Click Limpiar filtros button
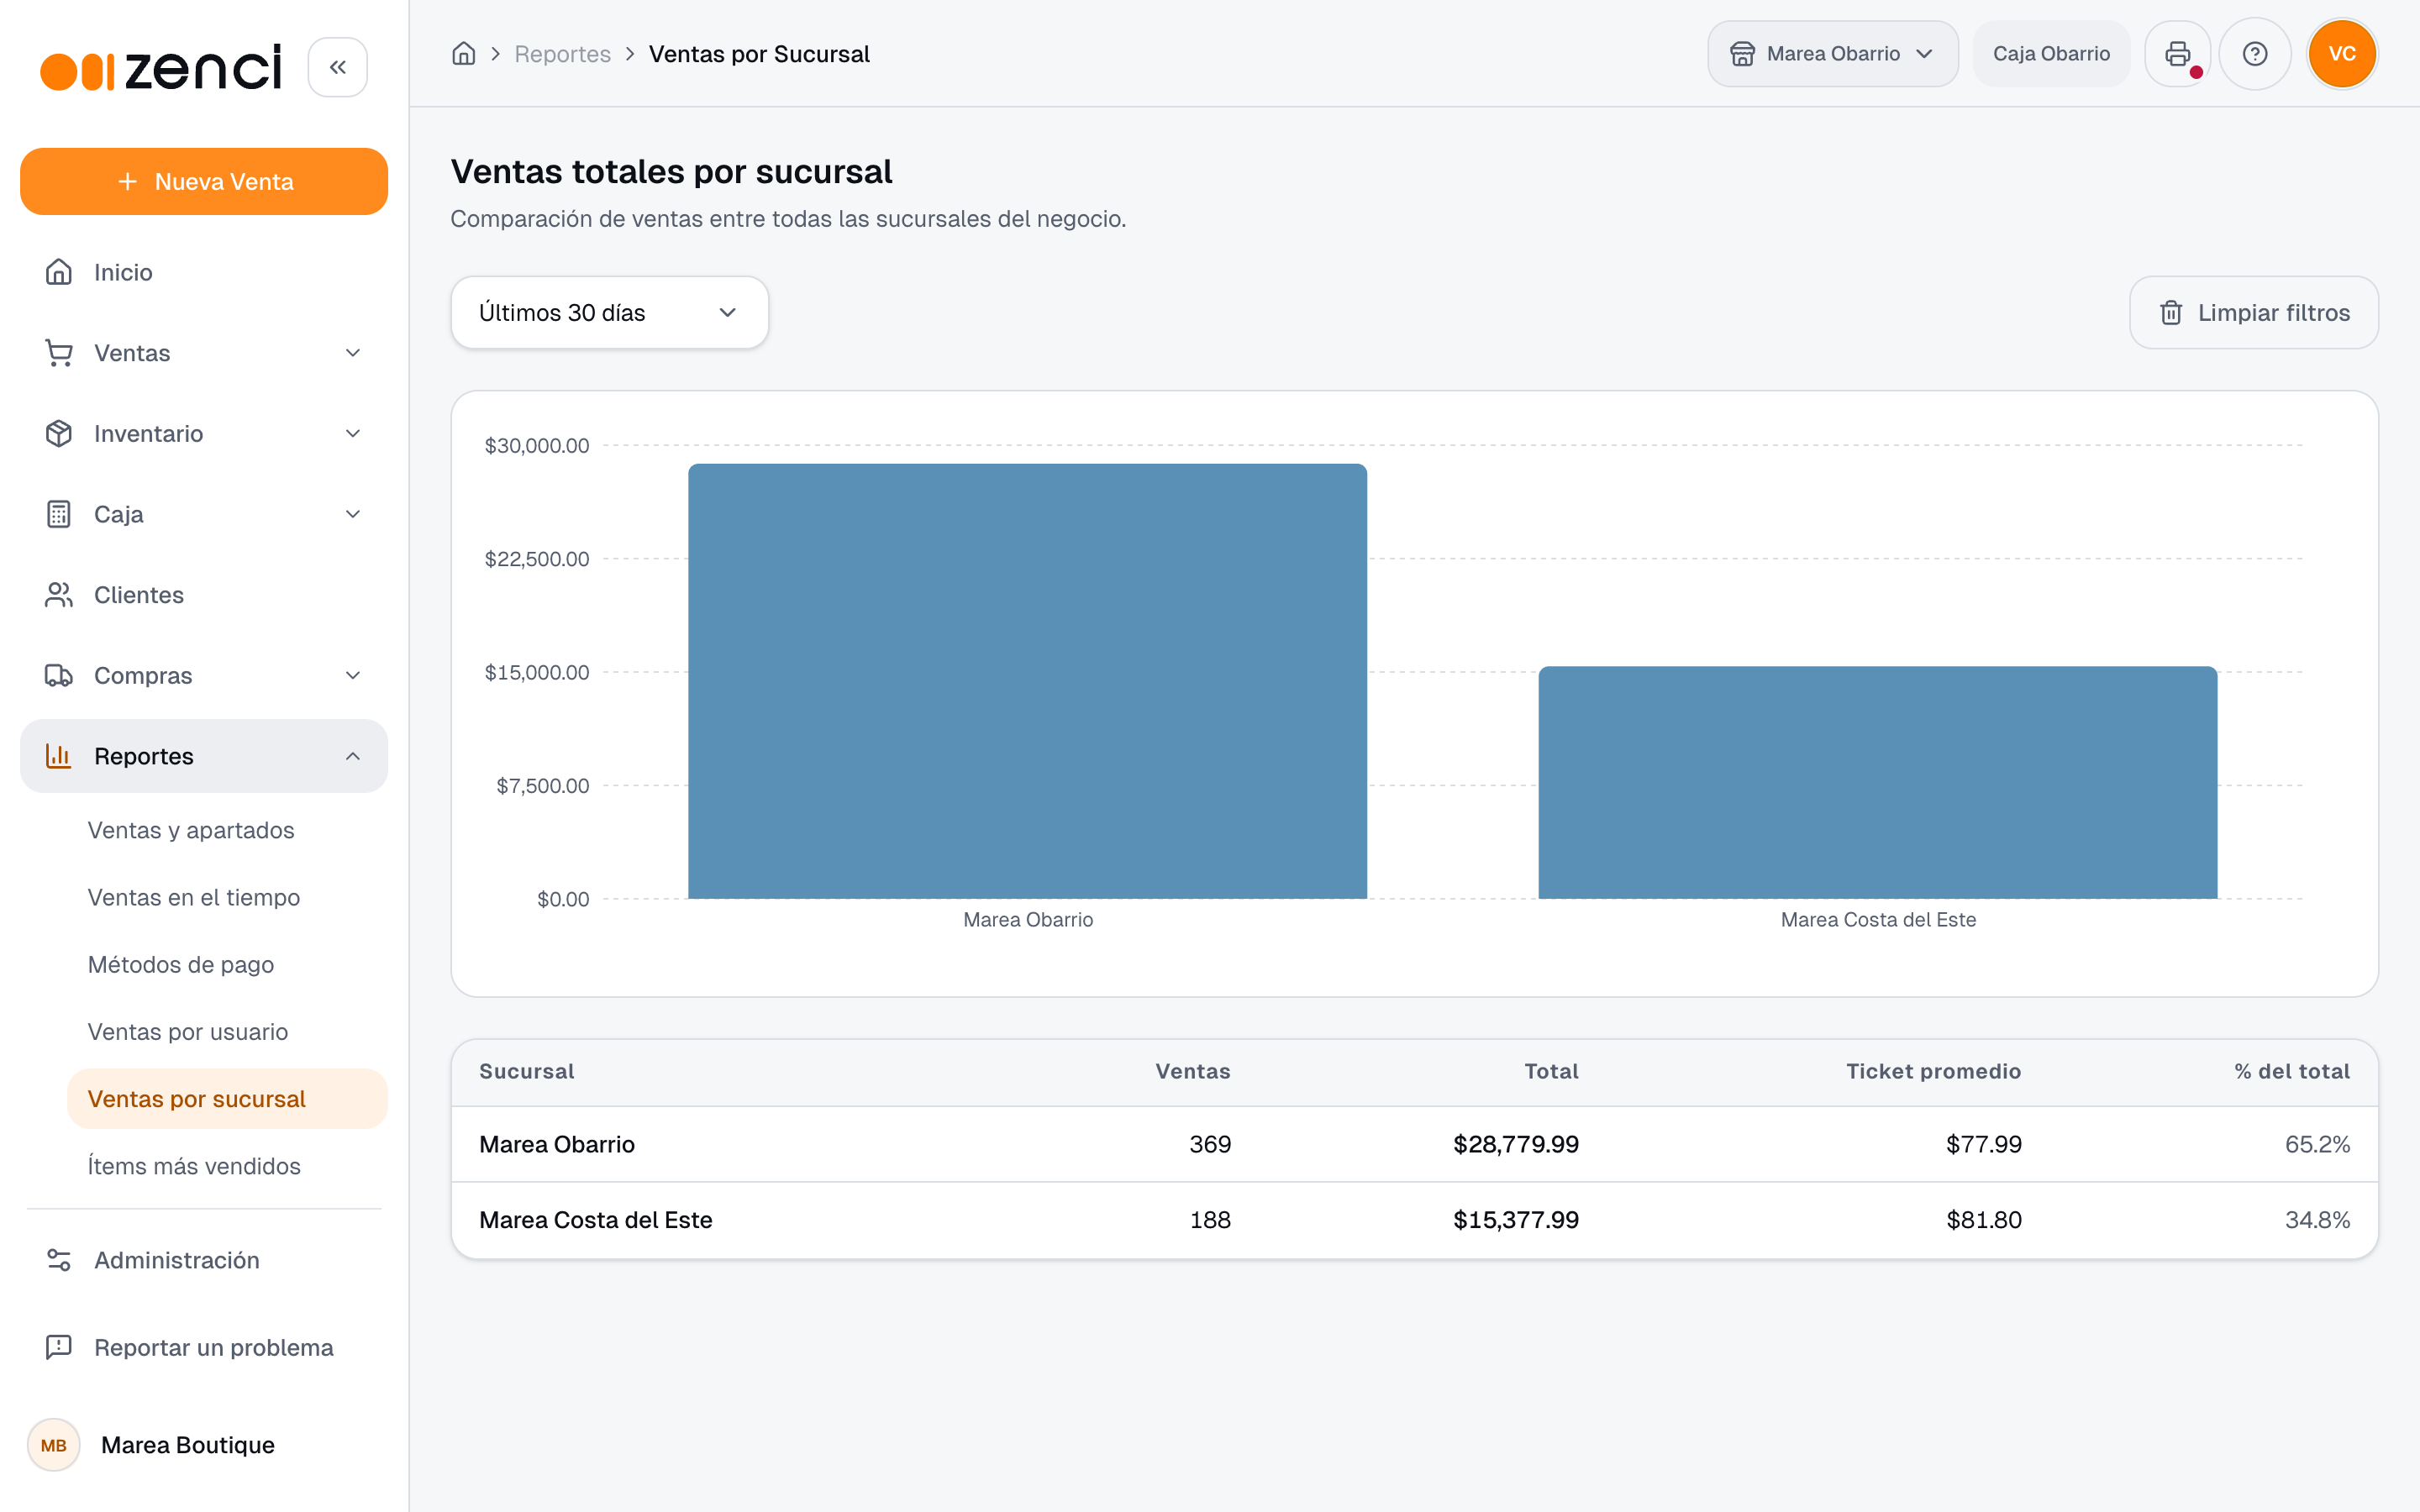Viewport: 2420px width, 1512px height. click(x=2253, y=312)
